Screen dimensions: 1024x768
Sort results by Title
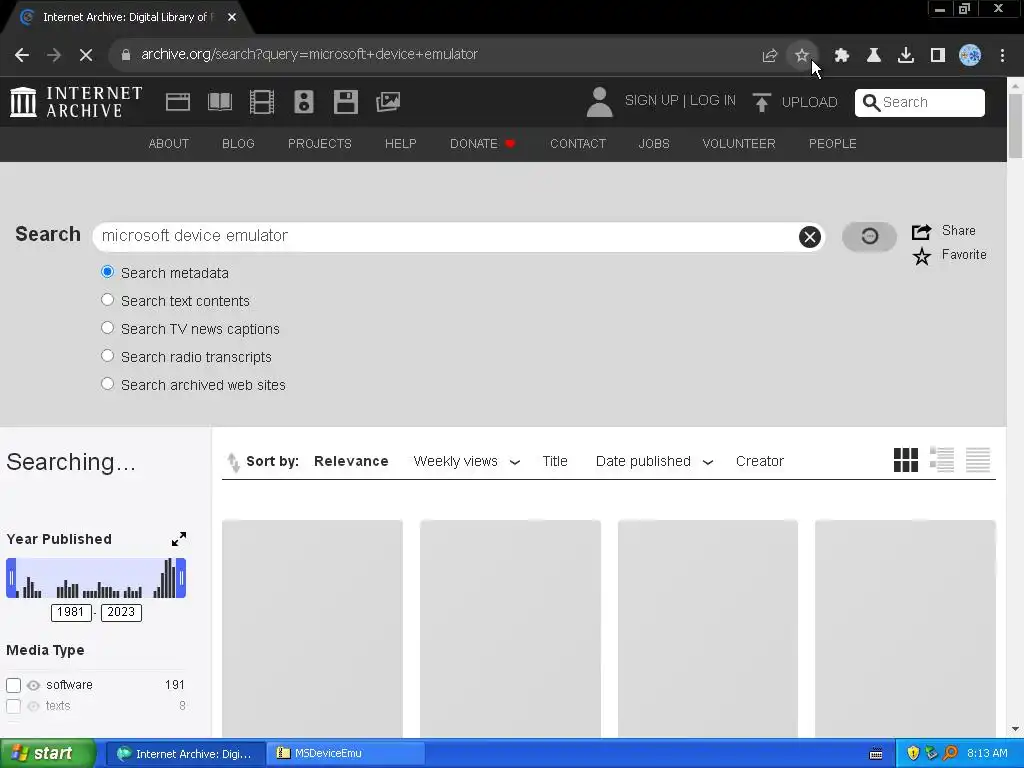(554, 461)
